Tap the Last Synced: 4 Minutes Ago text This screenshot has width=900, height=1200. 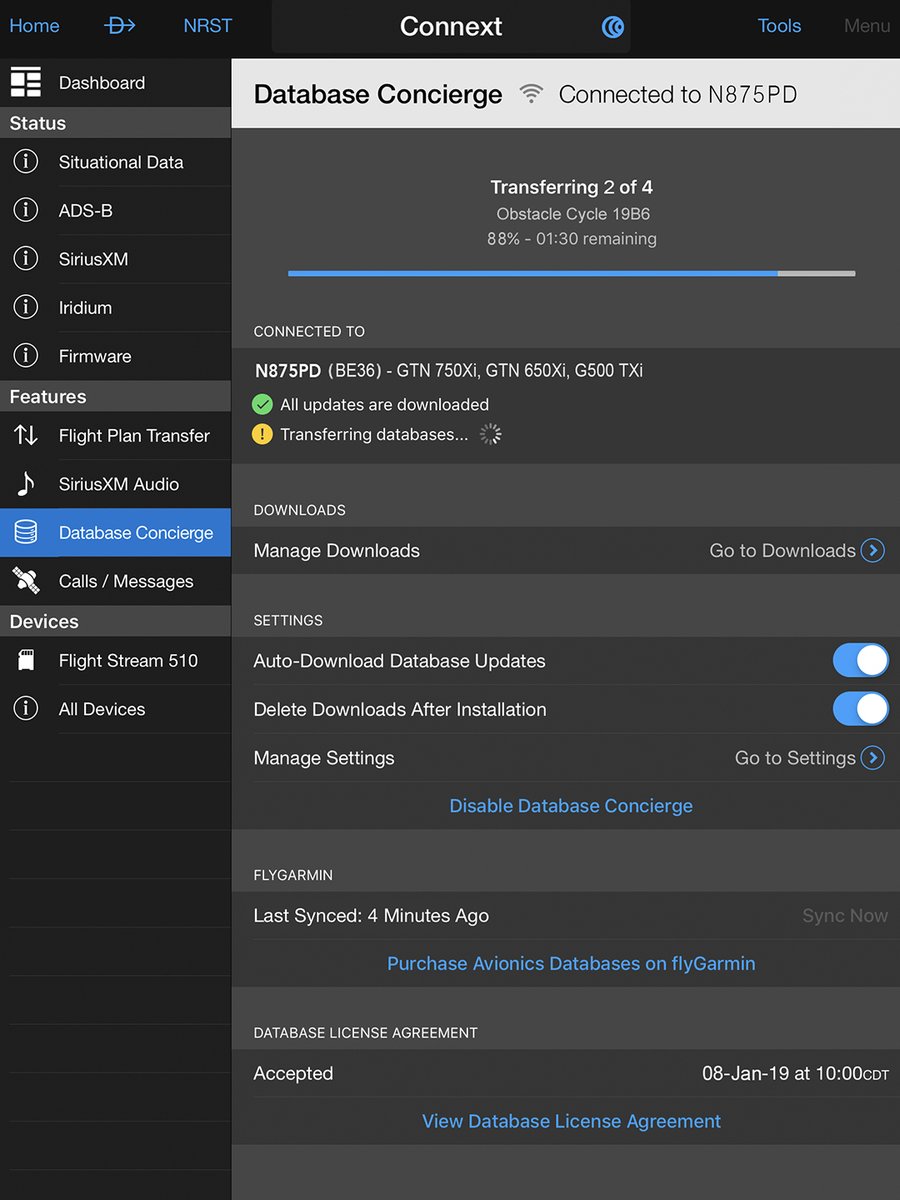(371, 916)
